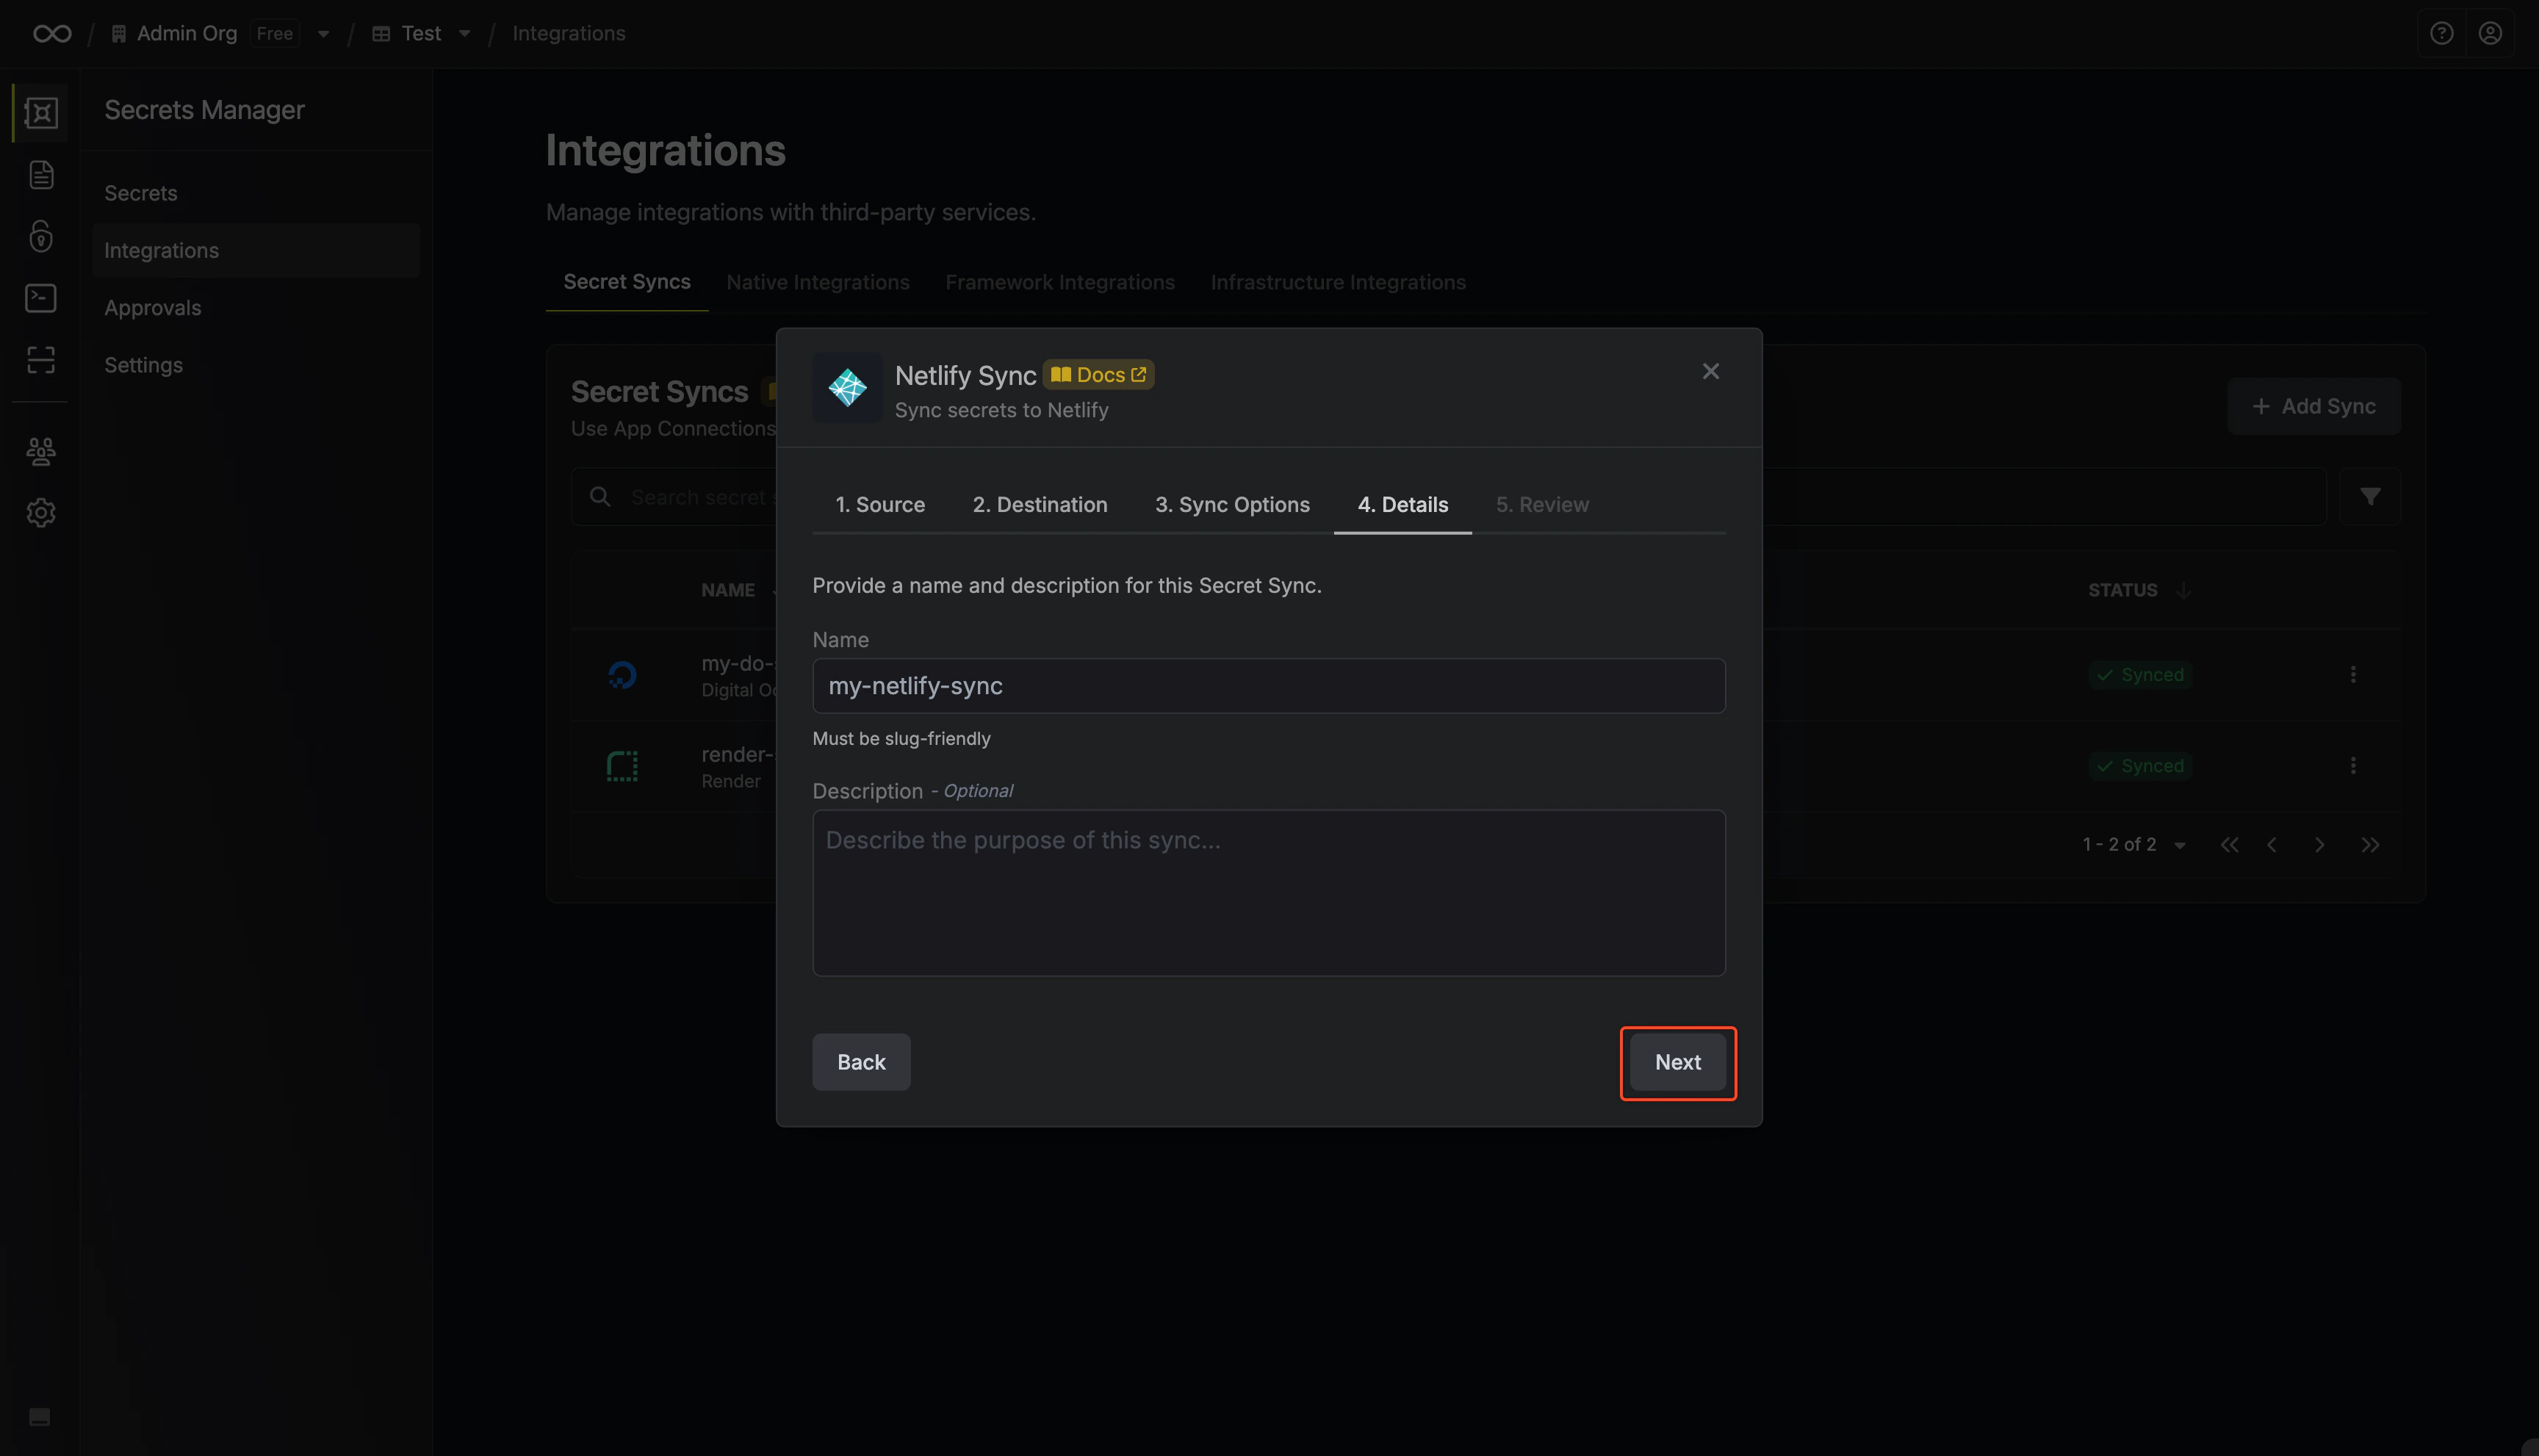
Task: Open Secrets Manager icon in left rail
Action: coord(41,113)
